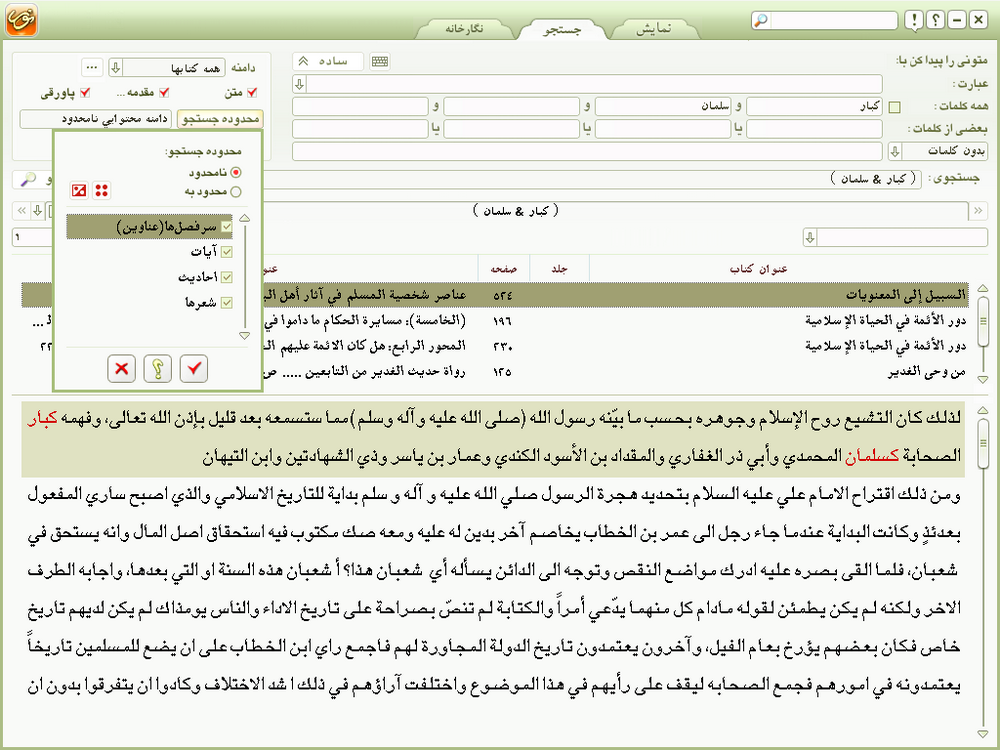Open the virtual keyboard icon
The image size is (1000, 750).
[x=380, y=61]
